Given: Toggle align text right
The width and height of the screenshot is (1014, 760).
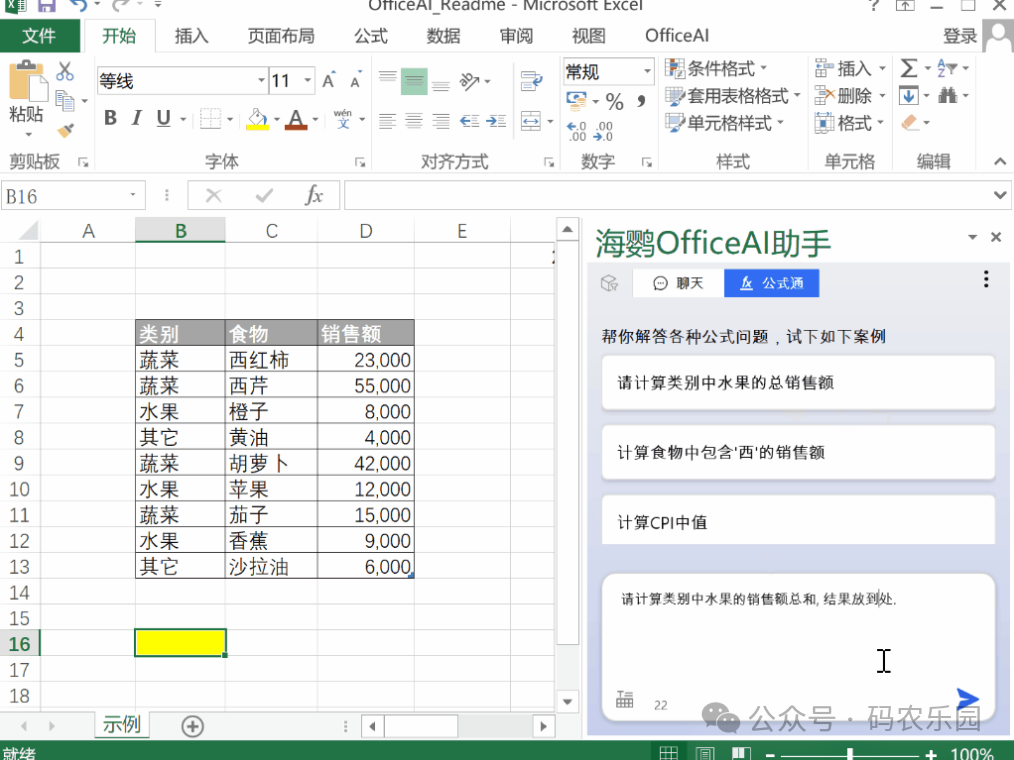Looking at the screenshot, I should point(441,120).
